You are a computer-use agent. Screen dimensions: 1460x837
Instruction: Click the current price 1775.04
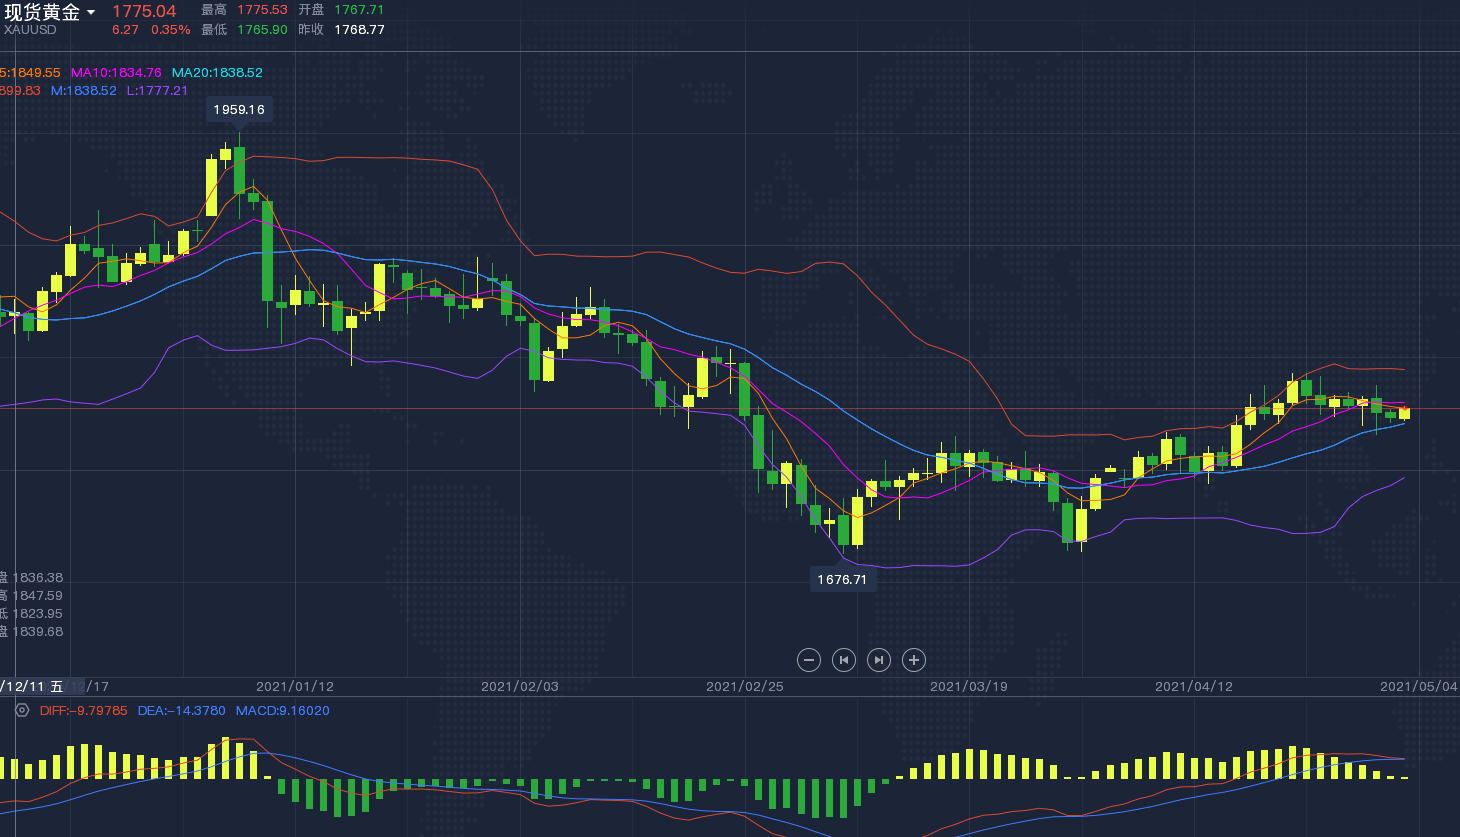point(144,12)
